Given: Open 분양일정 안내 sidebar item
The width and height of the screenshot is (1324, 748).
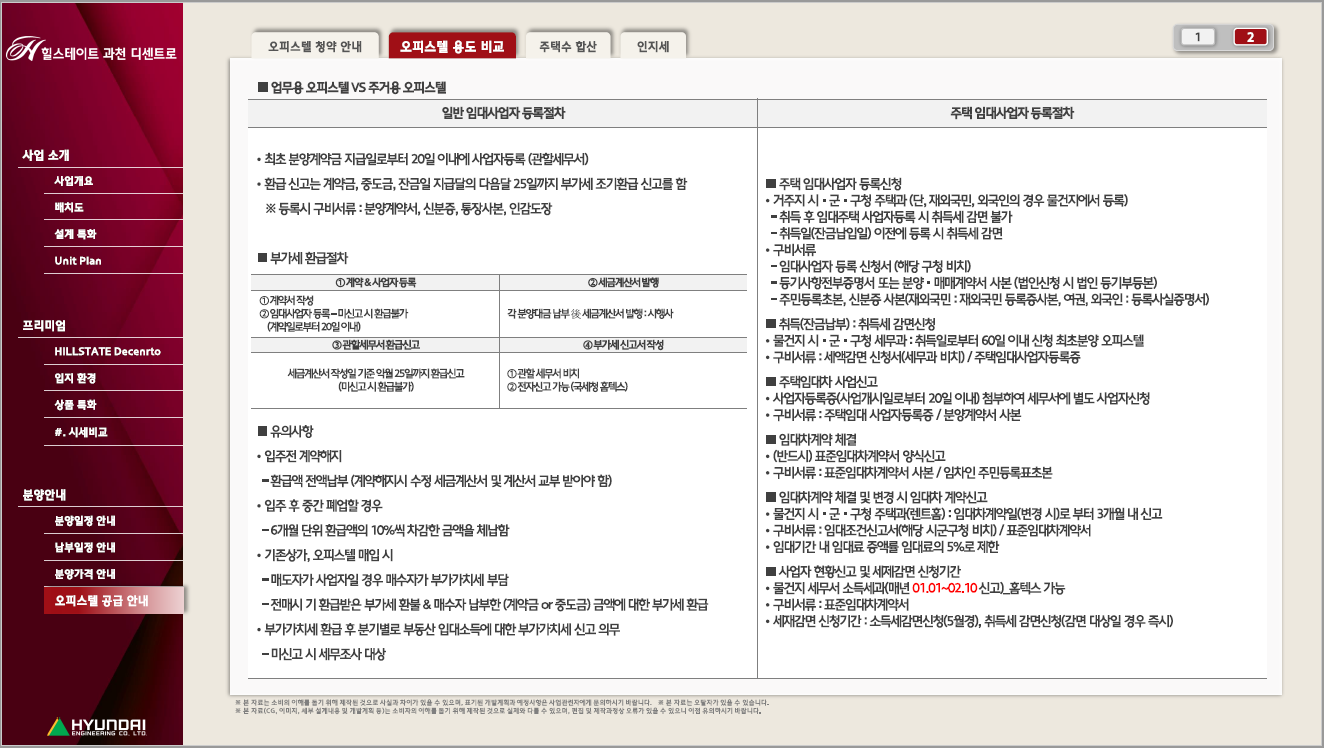Looking at the screenshot, I should click(85, 521).
